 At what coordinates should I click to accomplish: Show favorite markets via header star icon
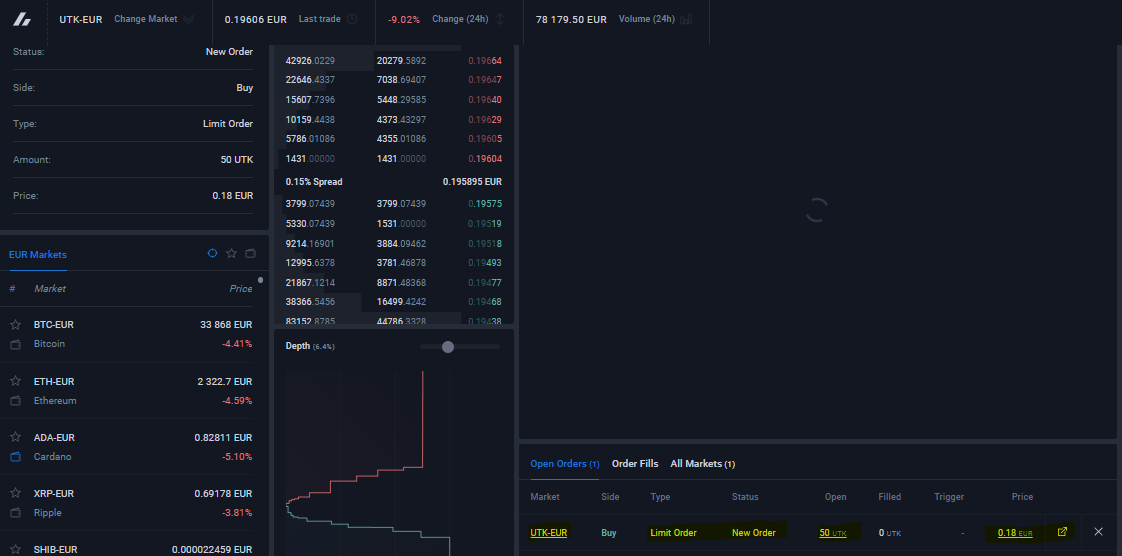click(231, 253)
